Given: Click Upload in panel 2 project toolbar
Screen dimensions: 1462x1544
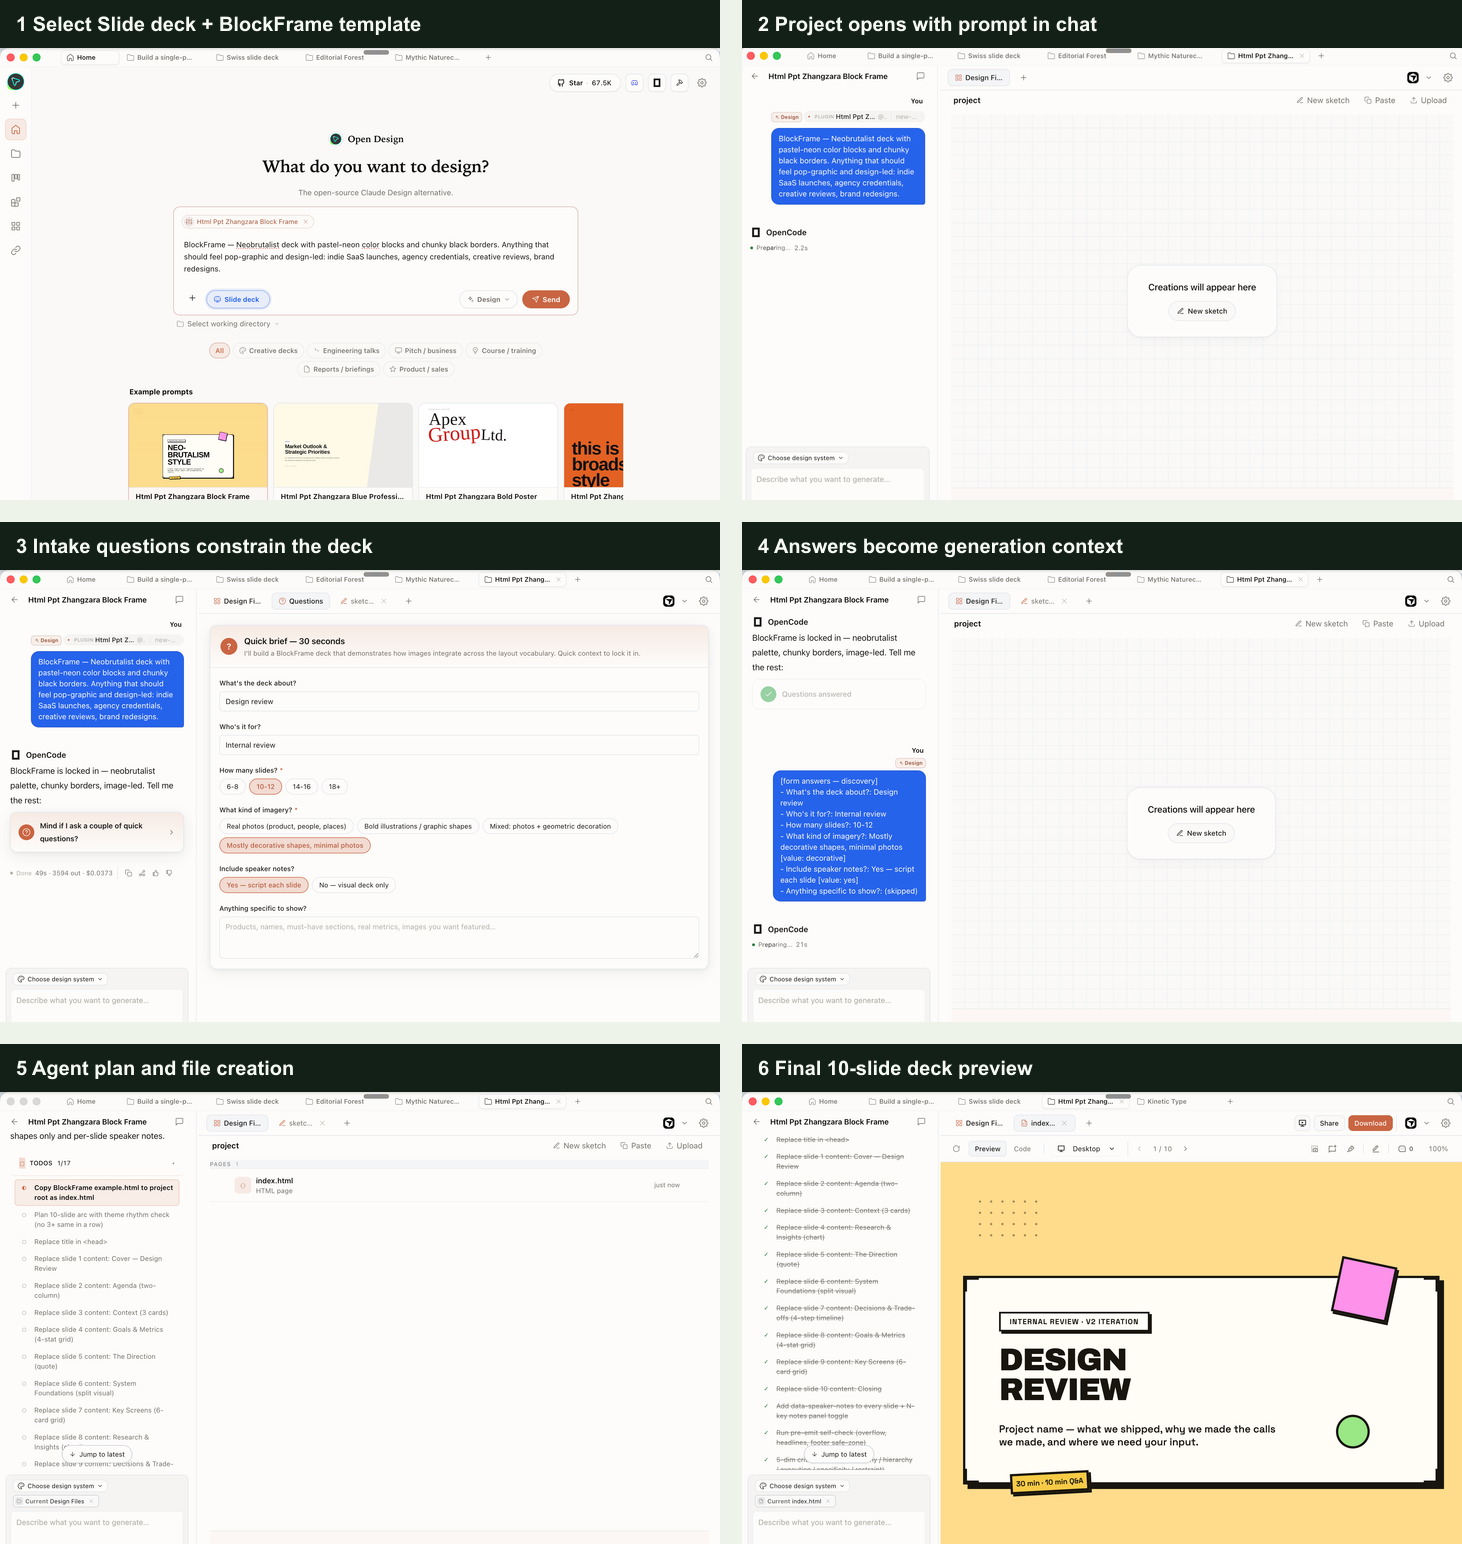Looking at the screenshot, I should 1428,100.
